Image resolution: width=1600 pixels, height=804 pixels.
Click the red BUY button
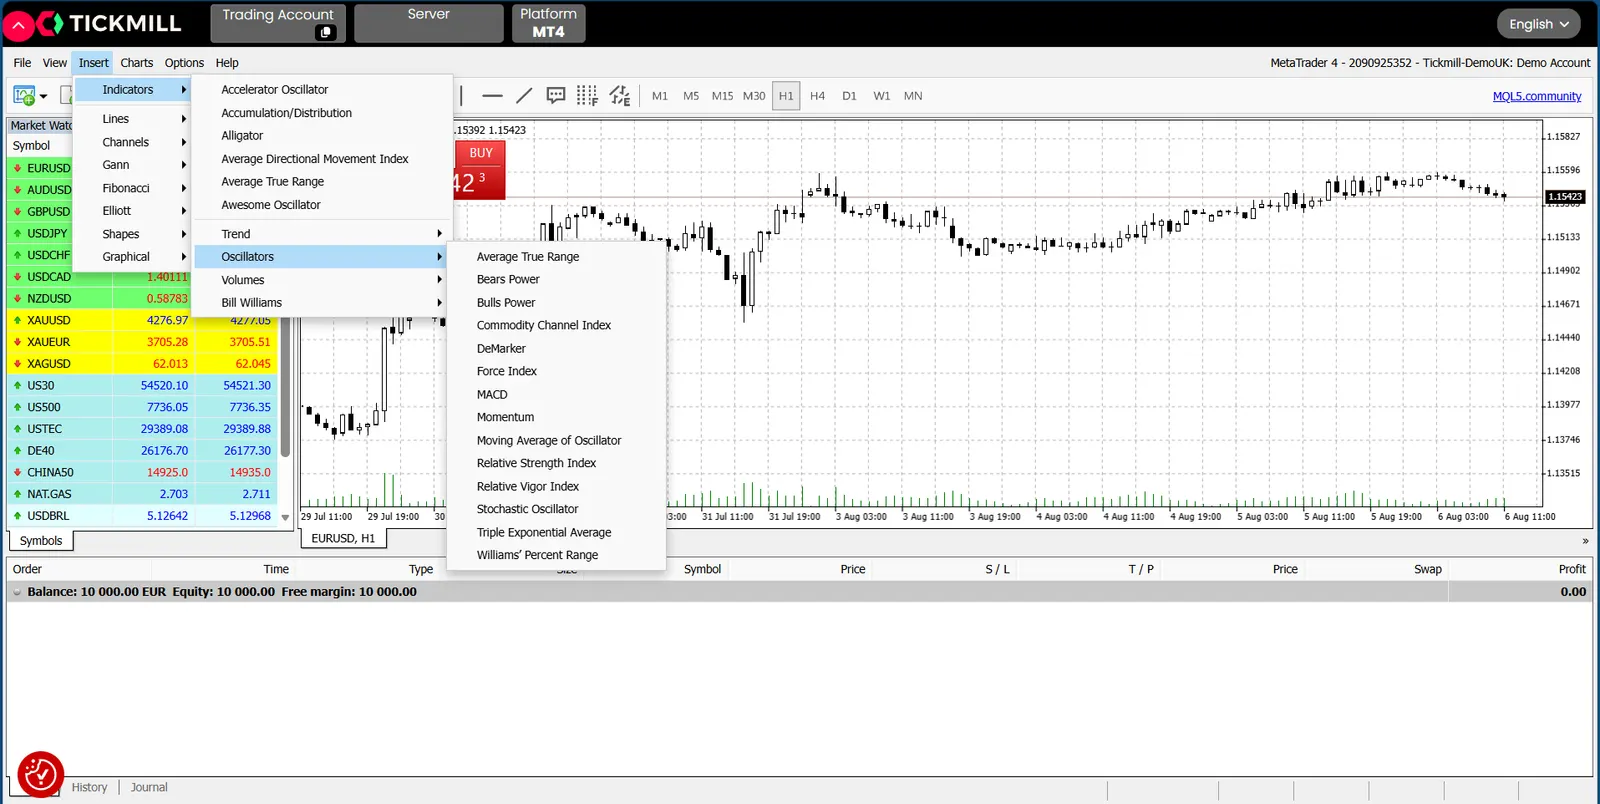tap(480, 169)
